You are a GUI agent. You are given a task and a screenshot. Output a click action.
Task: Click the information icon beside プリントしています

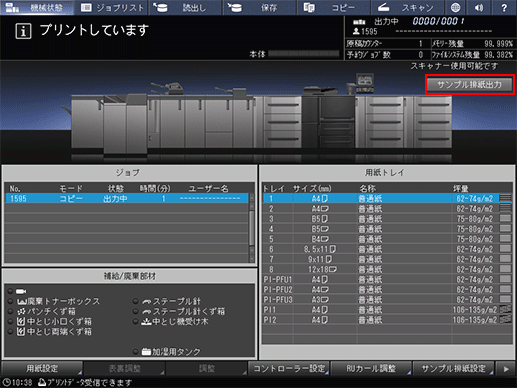click(x=23, y=31)
